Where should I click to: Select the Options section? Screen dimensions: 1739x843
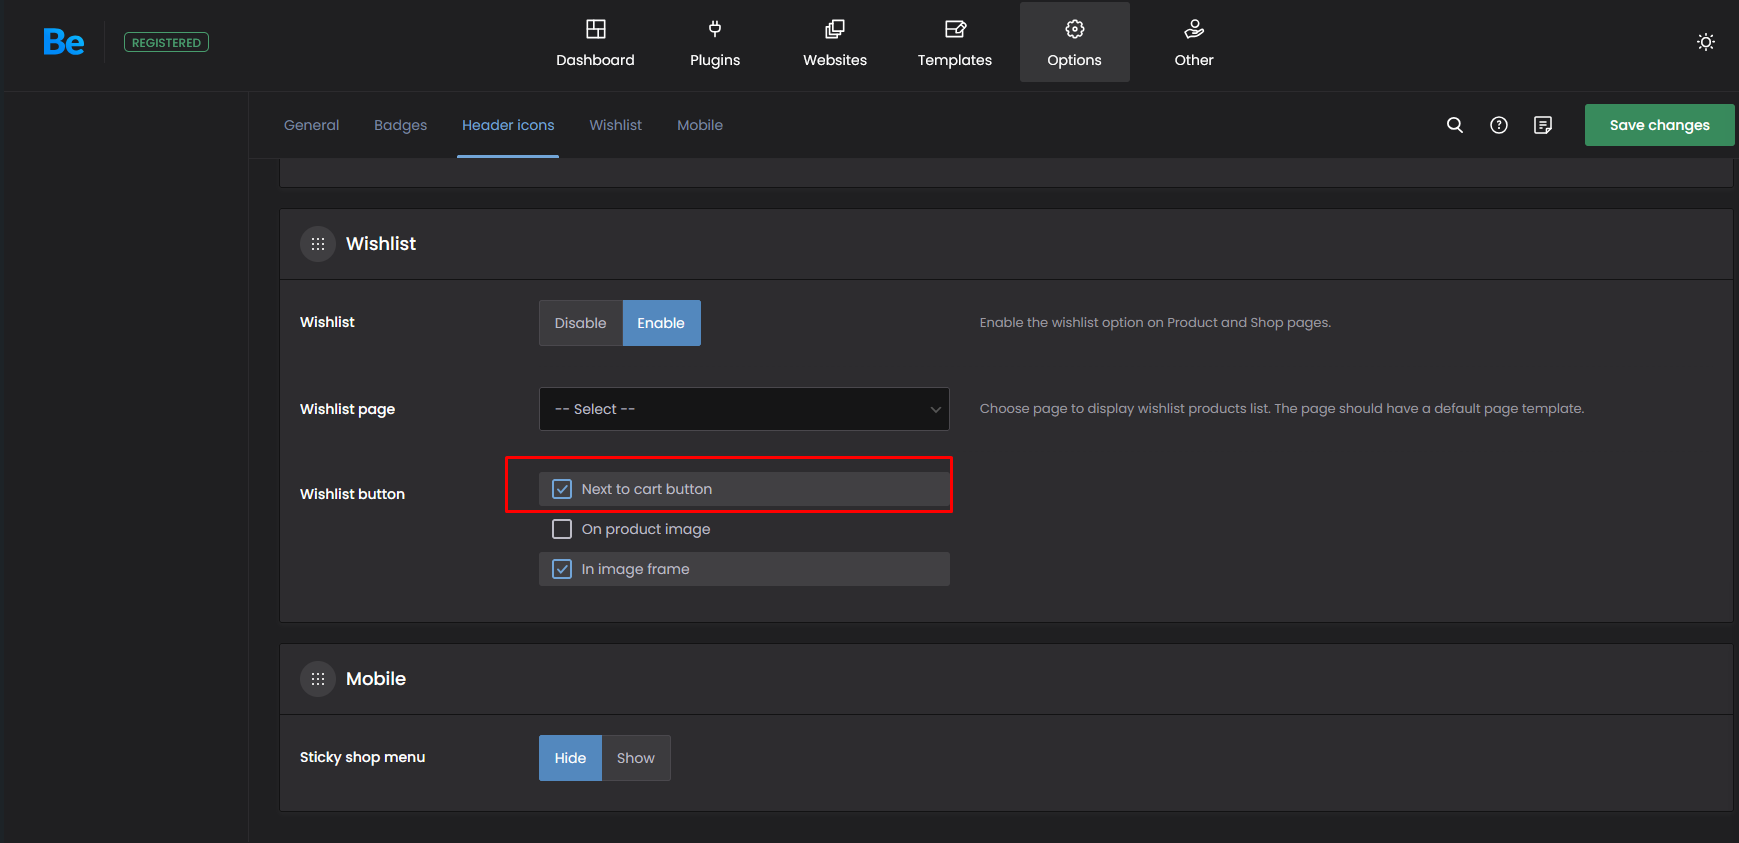[x=1075, y=42]
